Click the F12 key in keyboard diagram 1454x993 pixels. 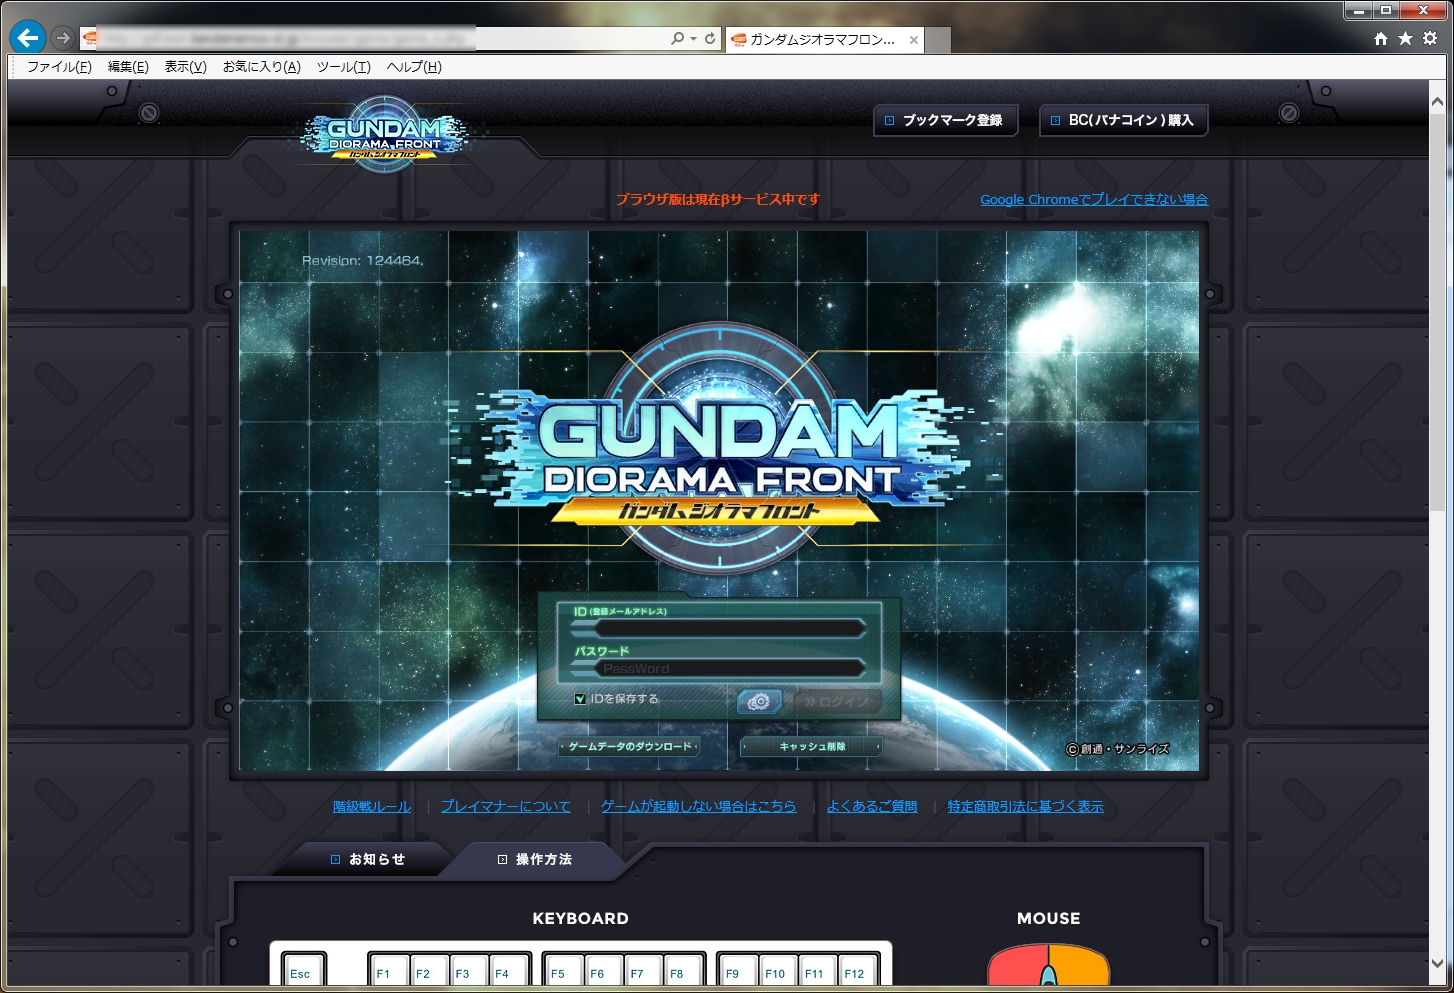[x=859, y=971]
